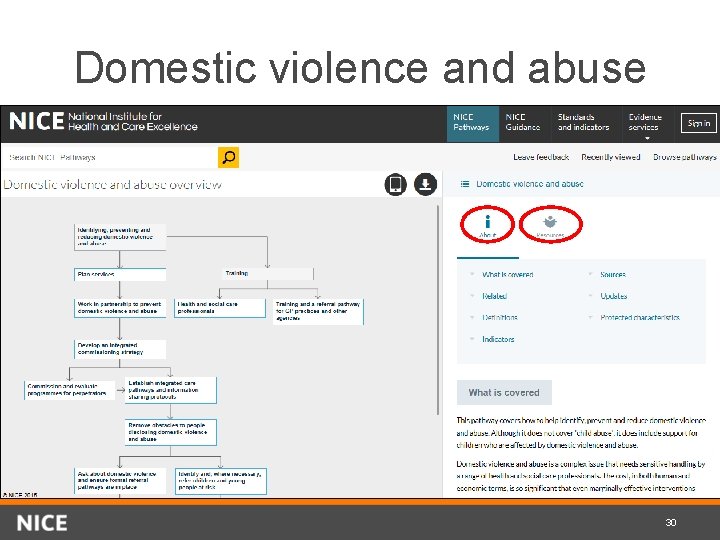720x540 pixels.
Task: Expand the Related section link
Action: [495, 296]
